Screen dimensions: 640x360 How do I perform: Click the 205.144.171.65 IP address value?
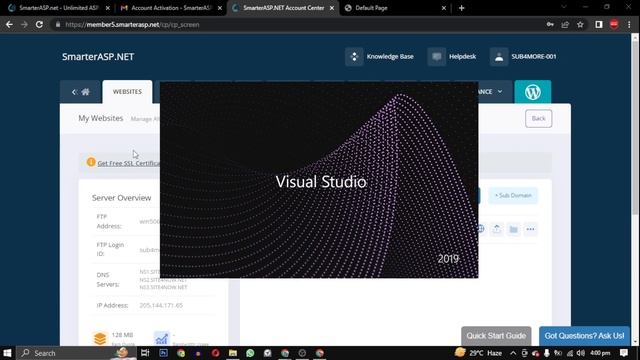pyautogui.click(x=161, y=305)
